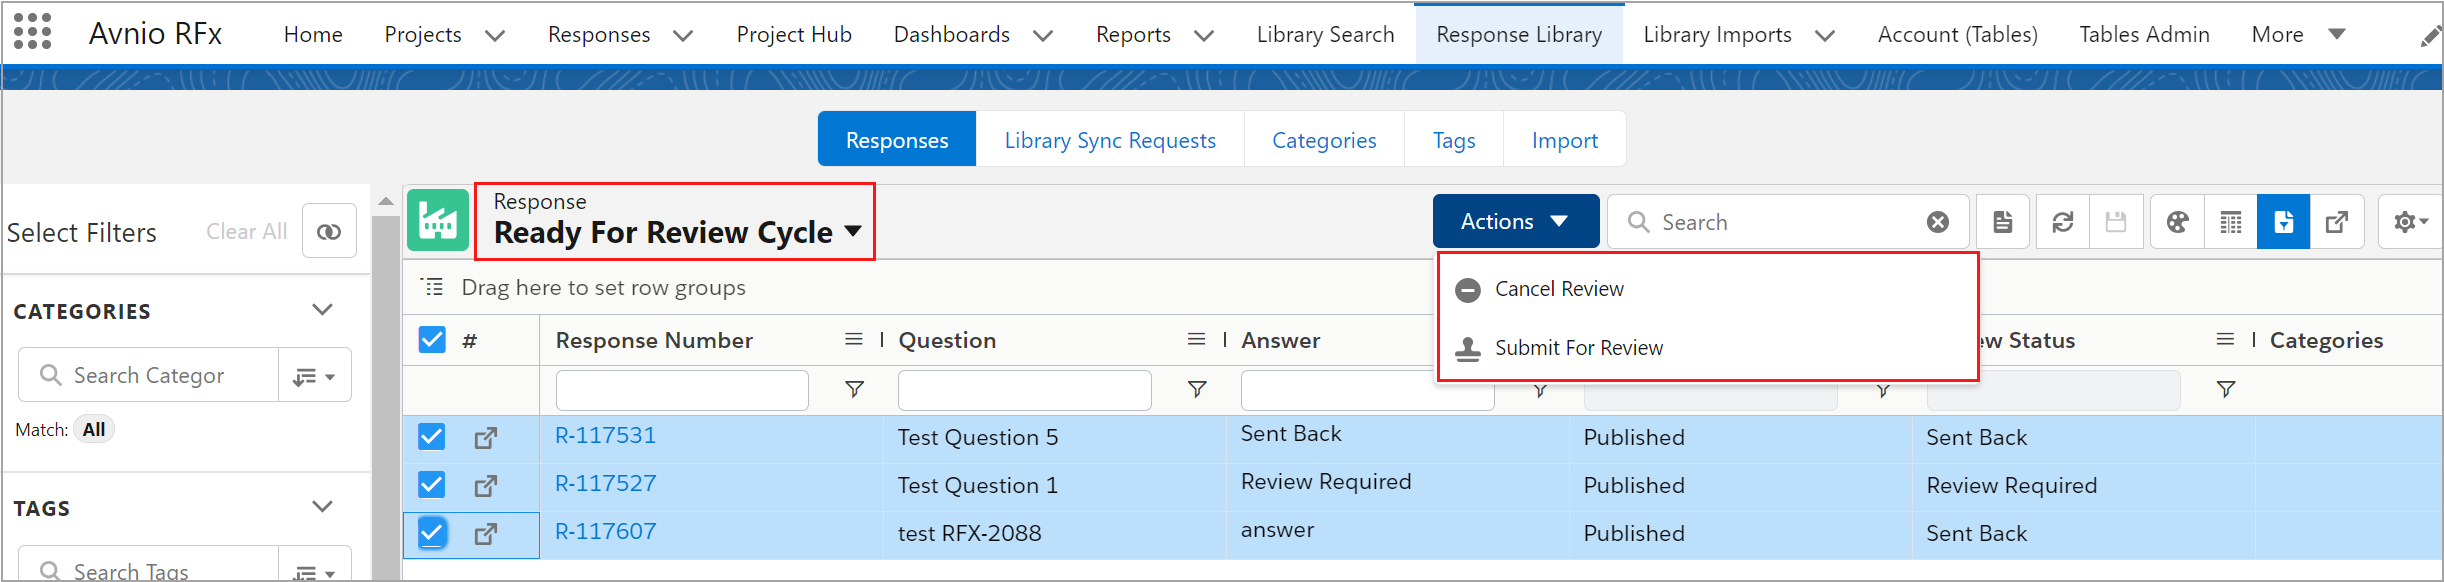Open the settings gear menu
This screenshot has height=582, width=2444.
point(2411,222)
